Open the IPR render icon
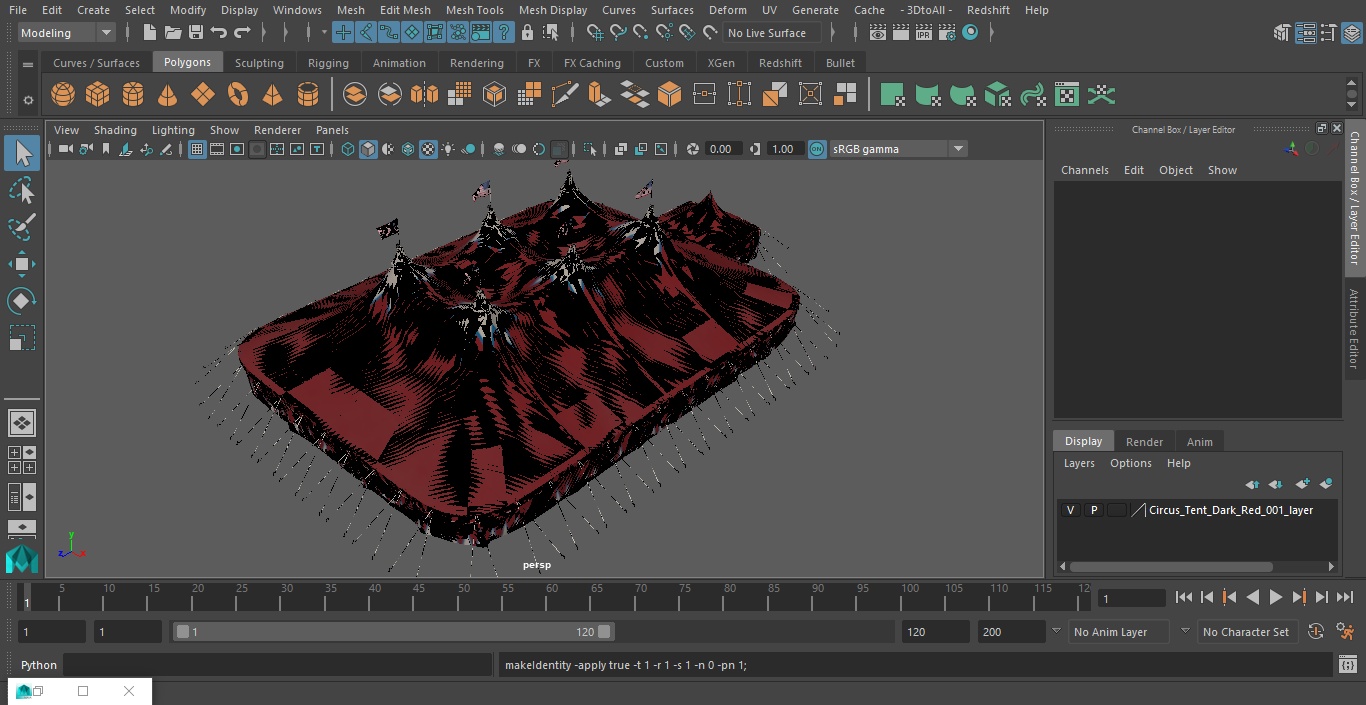The width and height of the screenshot is (1366, 705). click(x=923, y=33)
